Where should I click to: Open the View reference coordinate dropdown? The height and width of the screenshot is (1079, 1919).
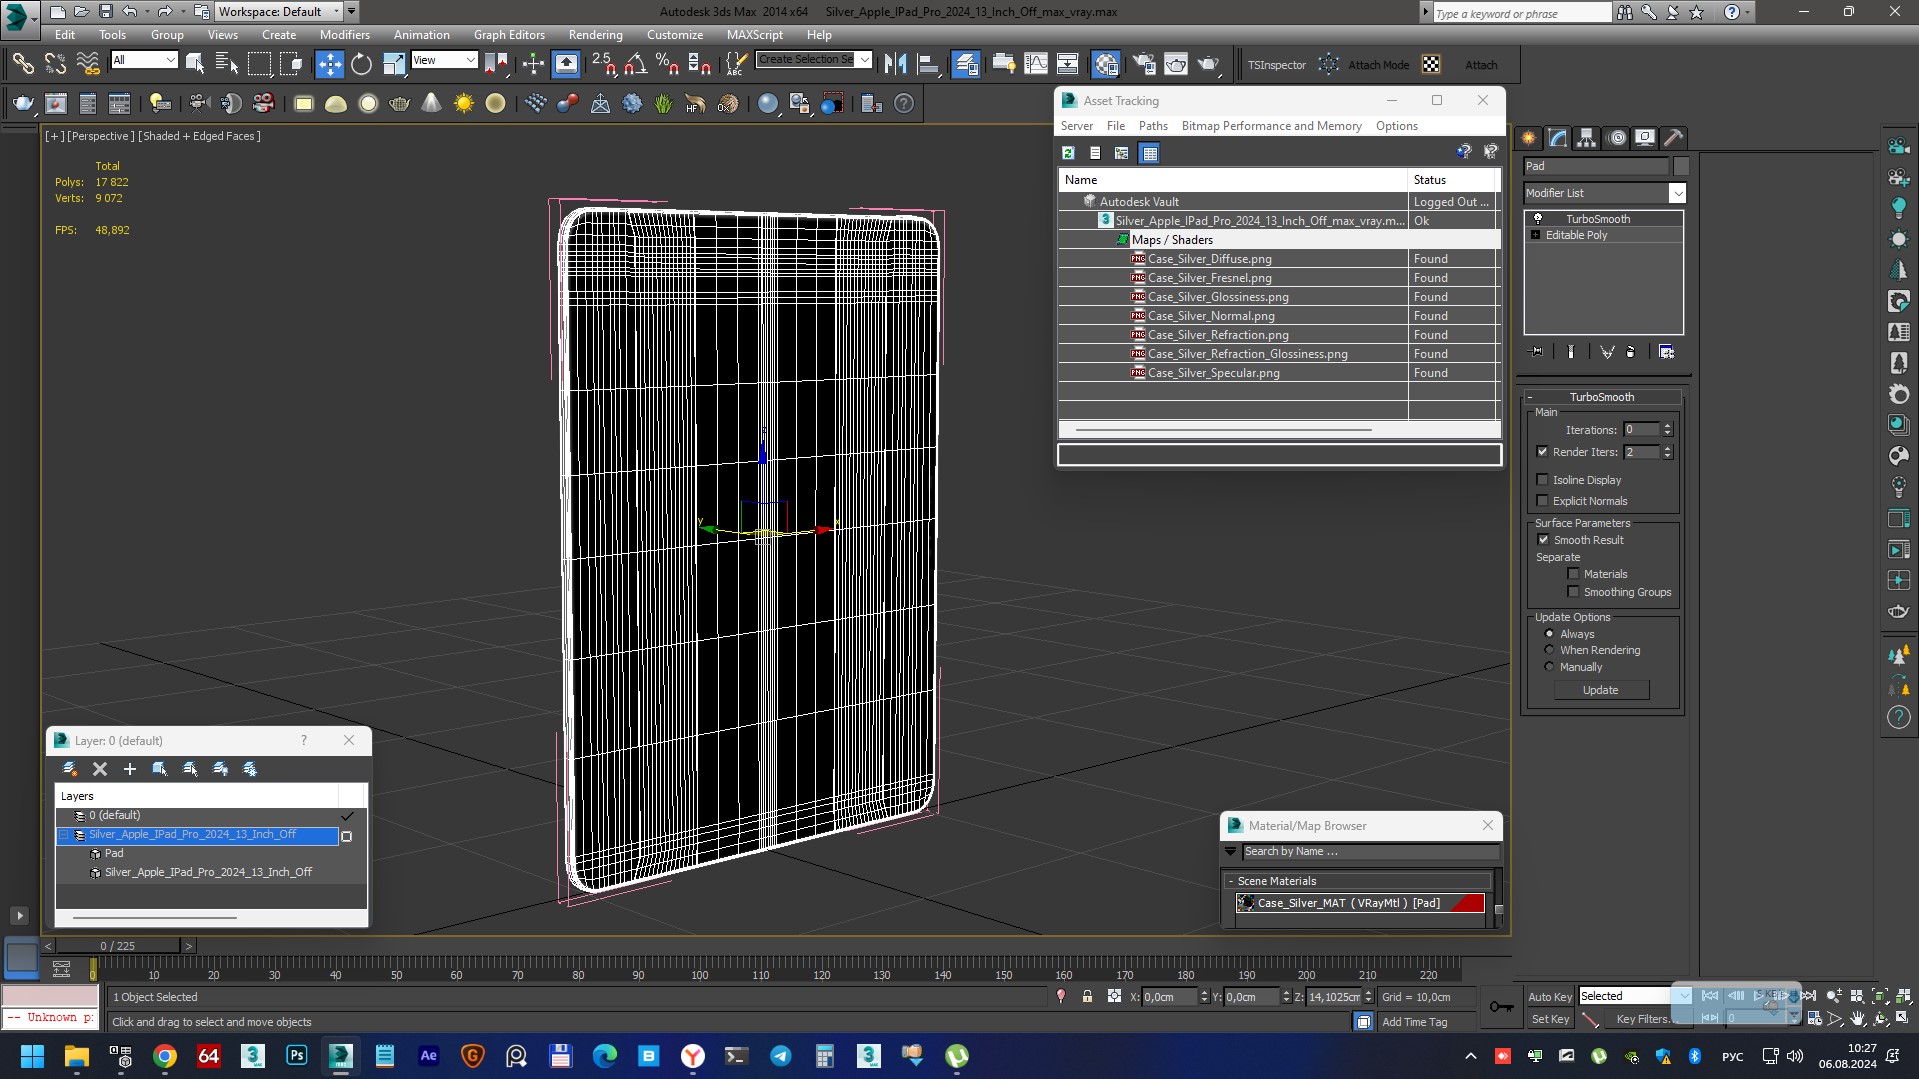(x=444, y=60)
